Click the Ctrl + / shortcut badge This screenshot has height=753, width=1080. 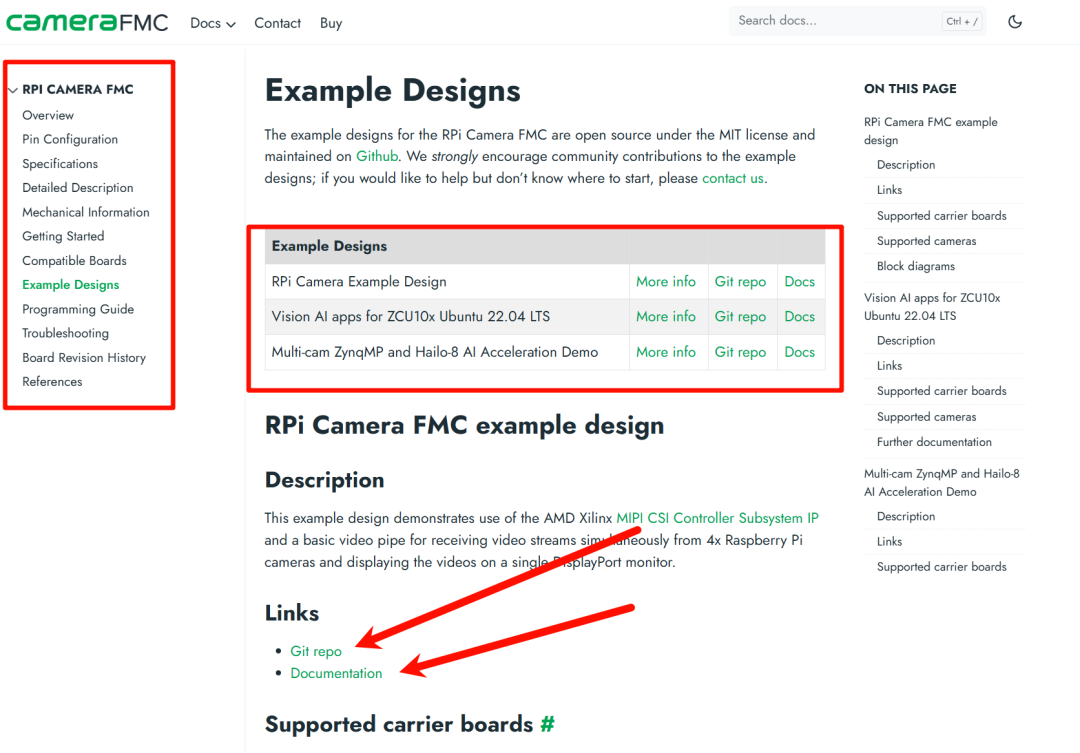coord(962,21)
